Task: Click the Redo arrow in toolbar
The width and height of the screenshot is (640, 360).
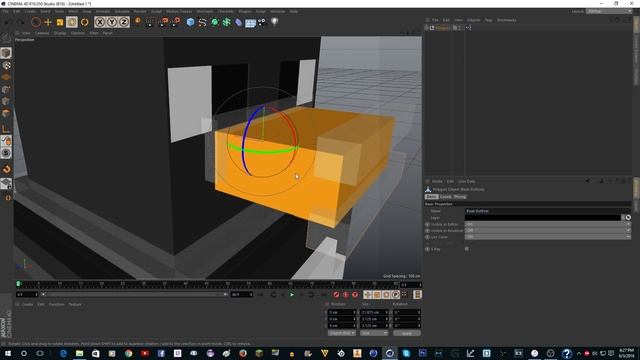Action: (20, 22)
